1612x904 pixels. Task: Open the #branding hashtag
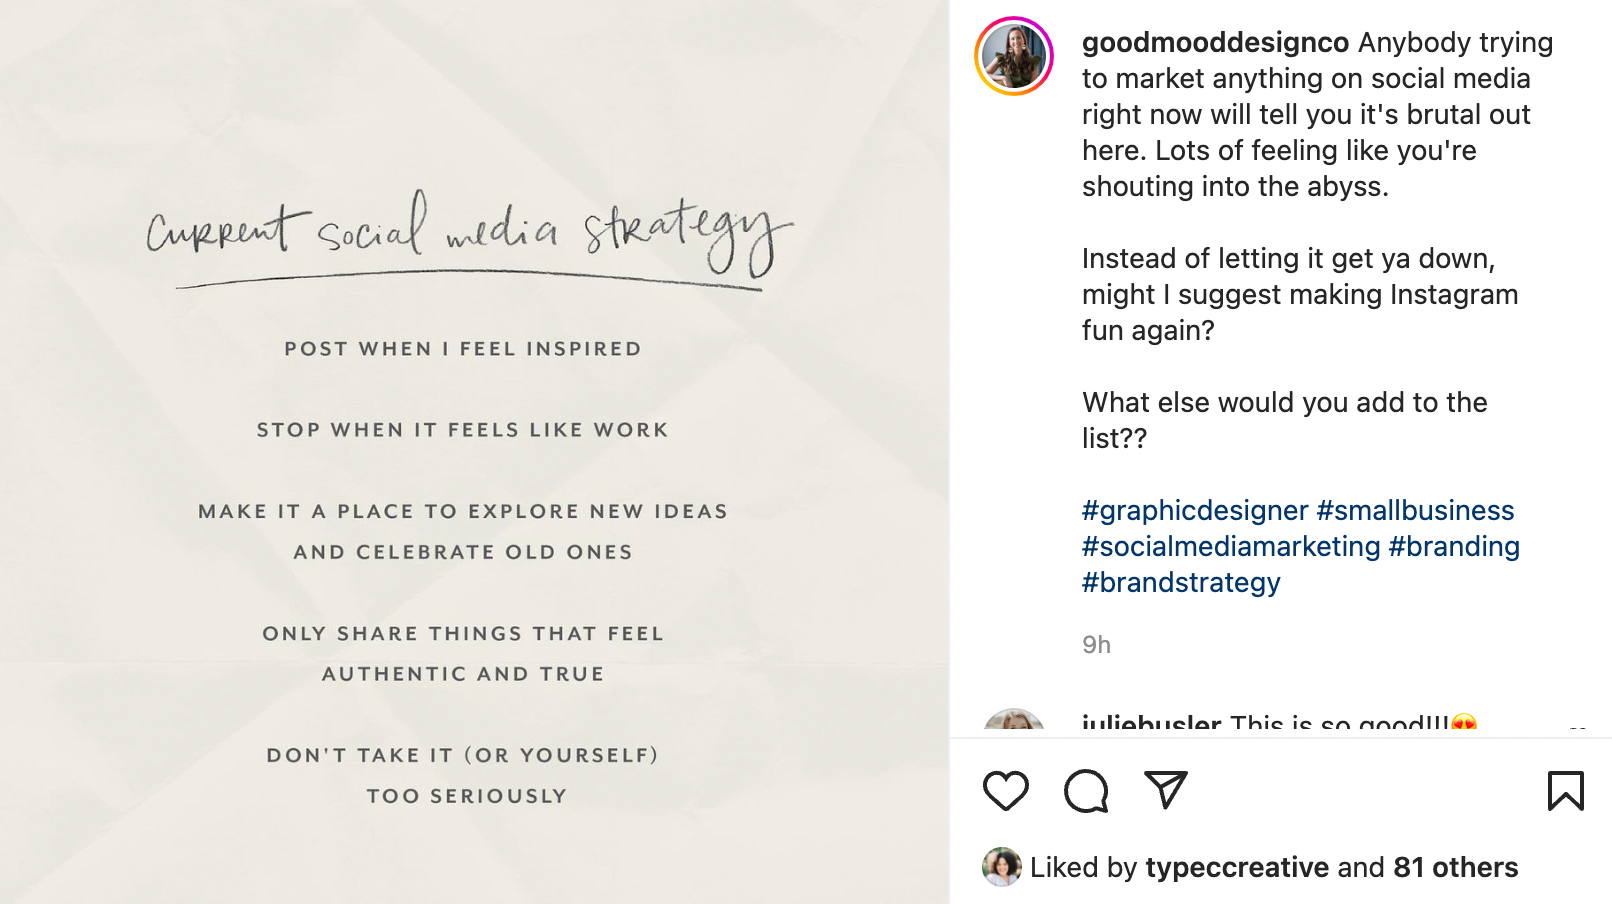pos(1454,546)
